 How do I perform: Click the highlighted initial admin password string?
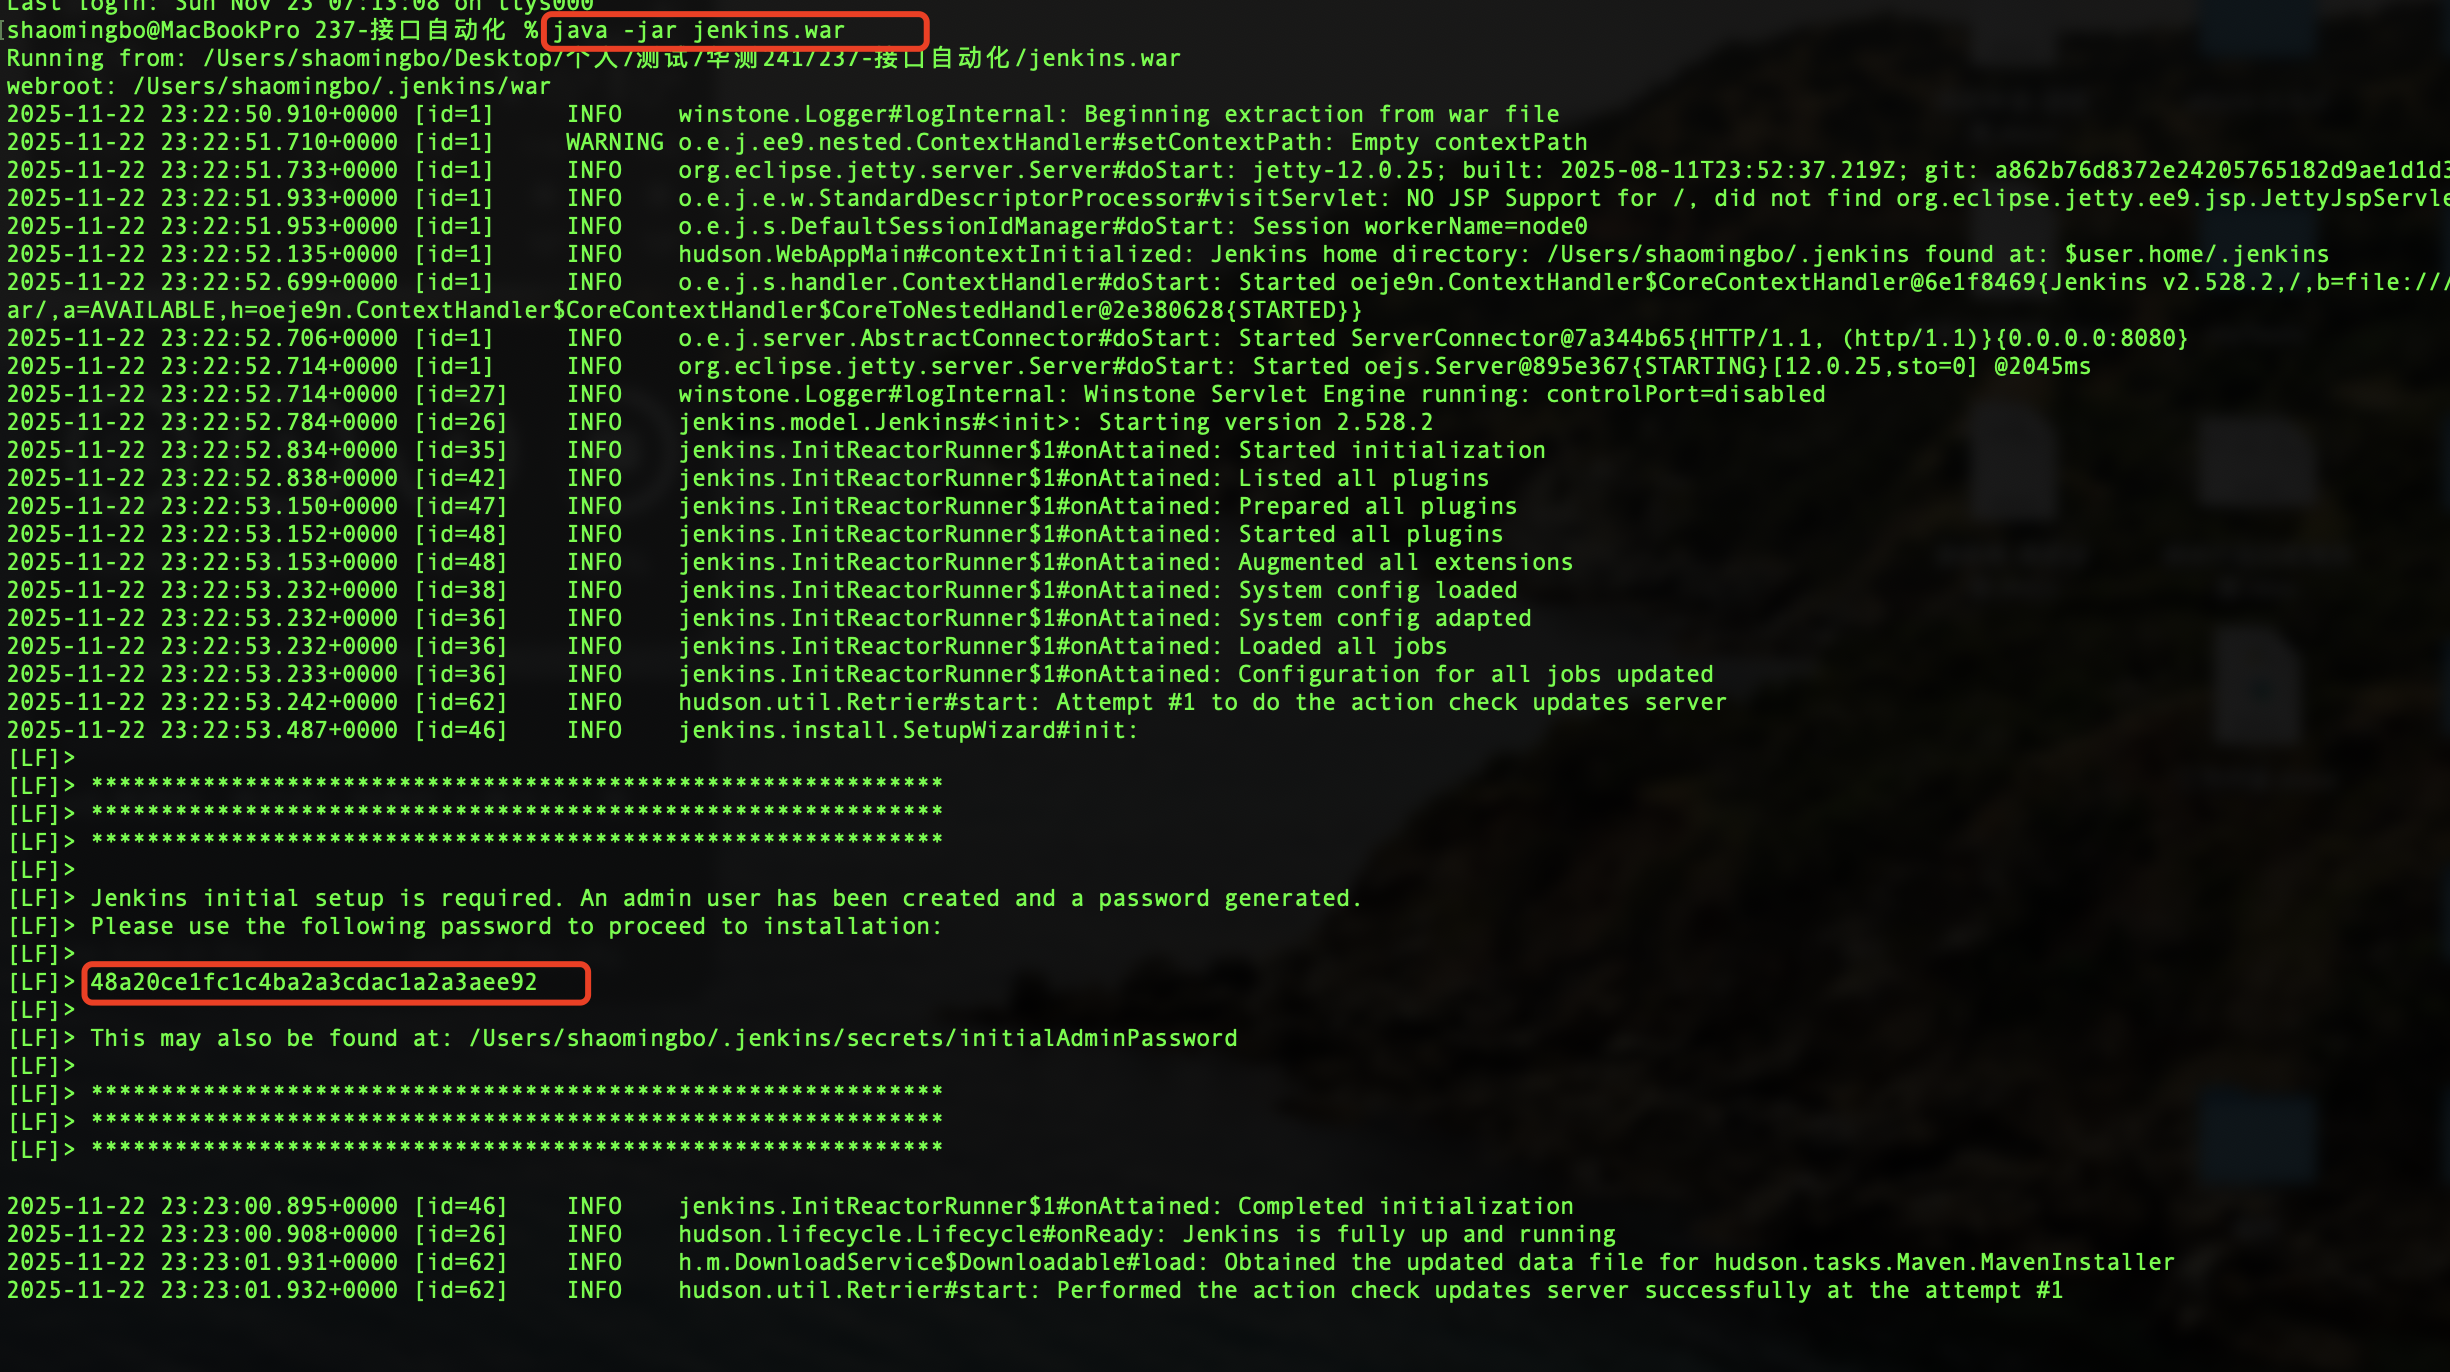[x=314, y=983]
